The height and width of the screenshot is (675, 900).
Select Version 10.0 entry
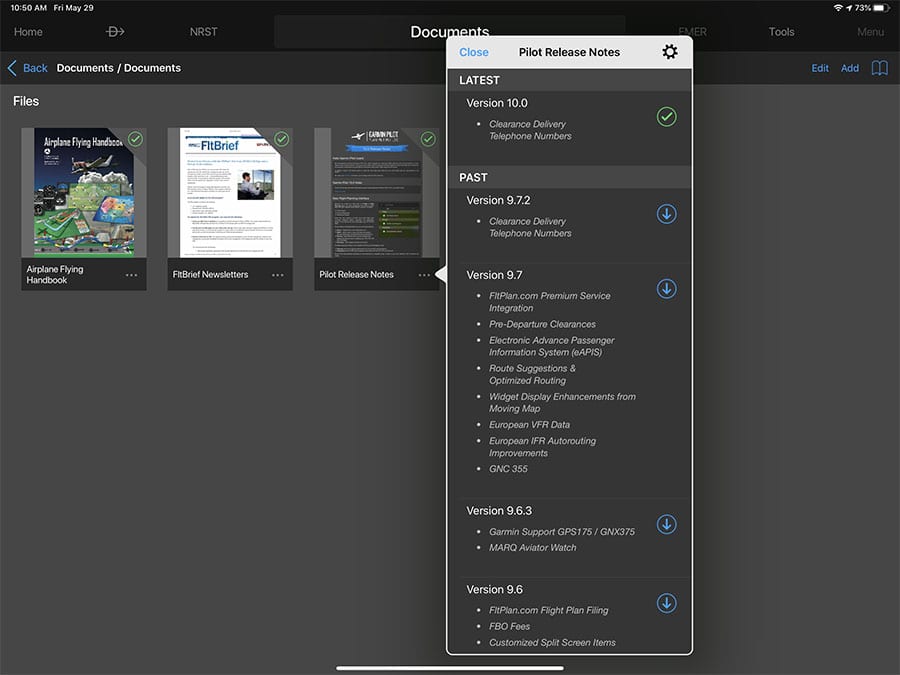(x=569, y=127)
